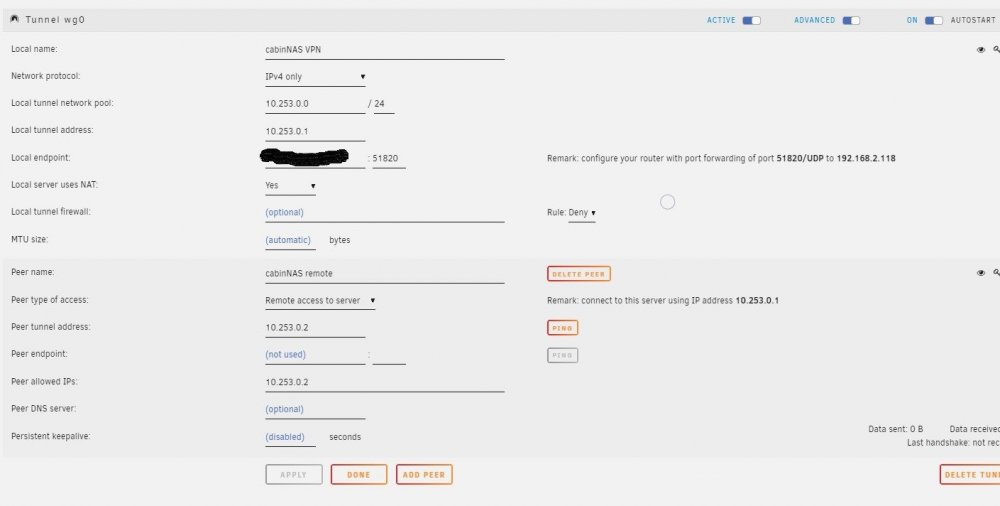Image resolution: width=1000 pixels, height=506 pixels.
Task: Edit the tunnel network pool 10.253.0.0 field
Action: point(315,104)
